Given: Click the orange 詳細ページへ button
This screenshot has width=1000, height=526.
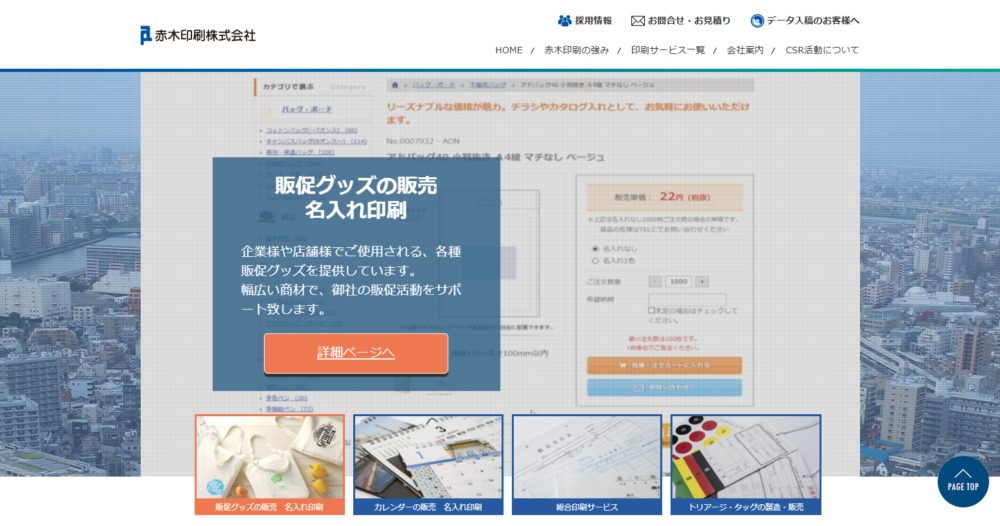Looking at the screenshot, I should click(x=356, y=353).
